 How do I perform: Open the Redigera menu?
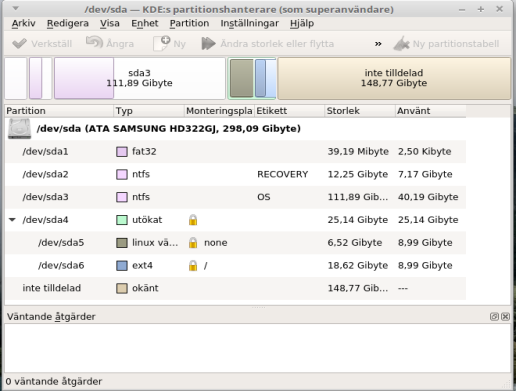click(68, 23)
